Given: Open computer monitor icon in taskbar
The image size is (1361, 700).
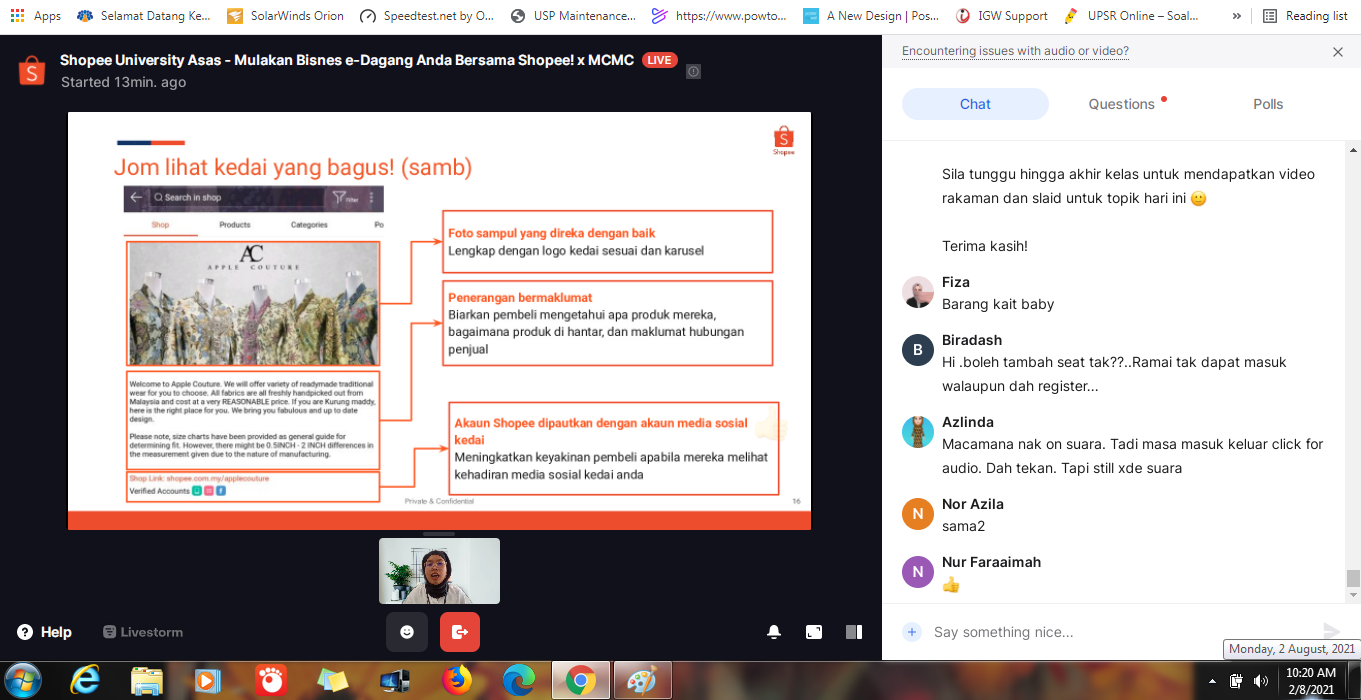Looking at the screenshot, I should (x=394, y=680).
